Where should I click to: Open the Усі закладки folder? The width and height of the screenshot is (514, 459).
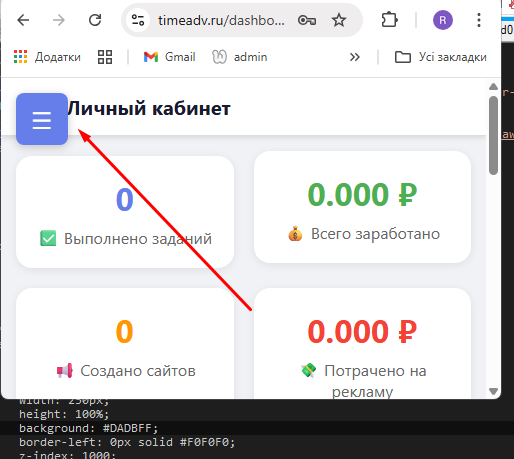click(440, 57)
